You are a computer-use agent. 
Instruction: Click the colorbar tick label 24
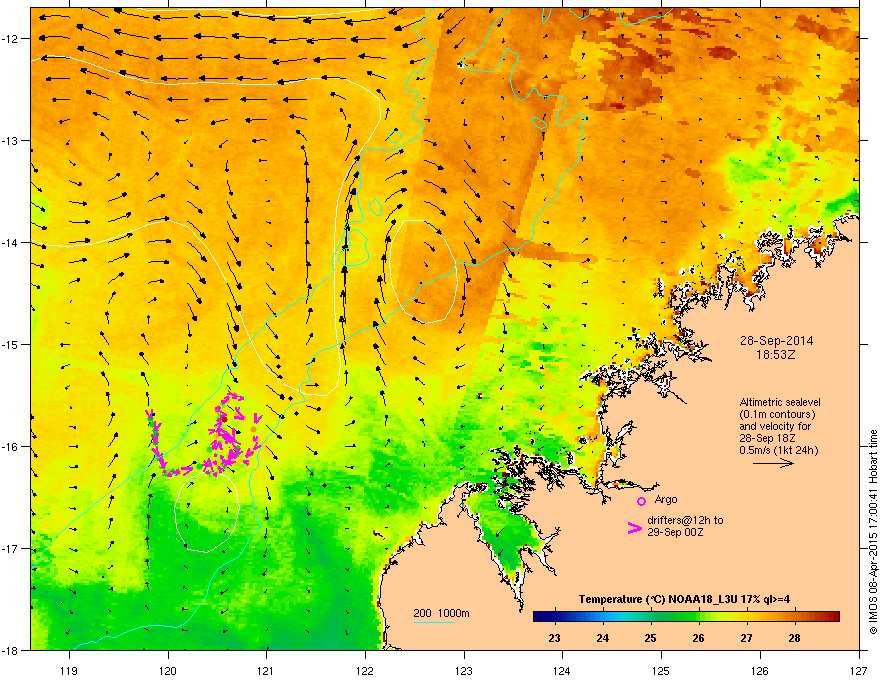coord(603,638)
